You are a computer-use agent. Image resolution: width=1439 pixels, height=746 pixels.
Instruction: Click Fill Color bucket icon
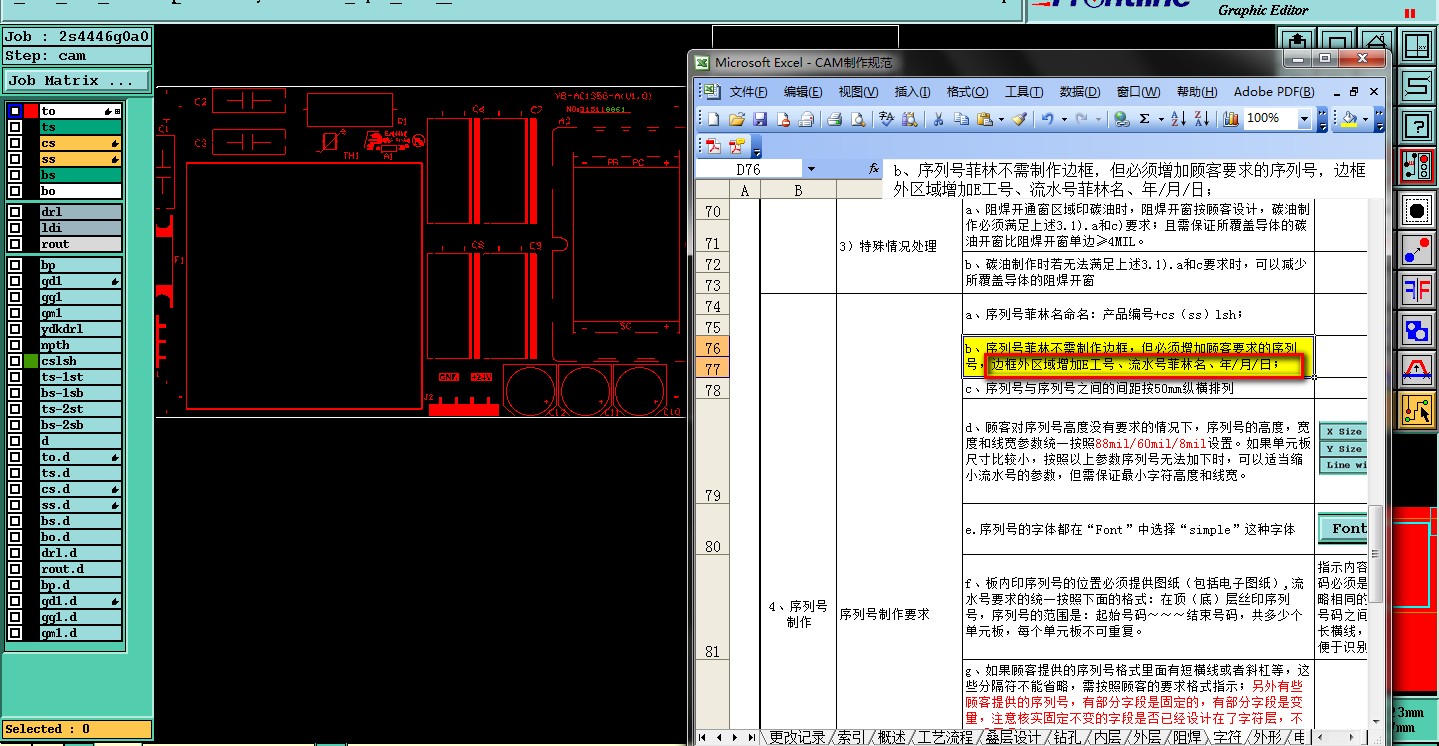coord(1350,119)
